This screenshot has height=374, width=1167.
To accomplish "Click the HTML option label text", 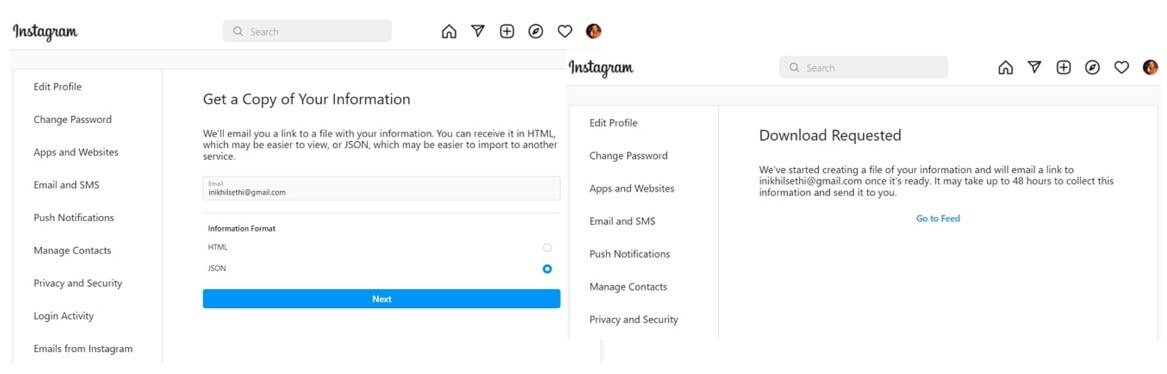I will click(217, 247).
